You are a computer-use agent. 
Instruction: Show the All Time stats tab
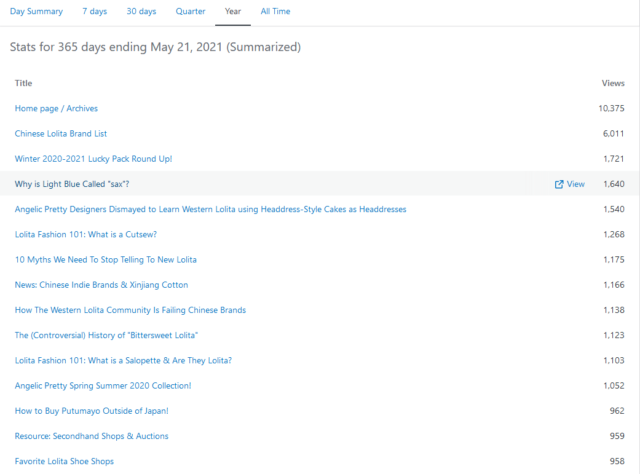(x=276, y=11)
